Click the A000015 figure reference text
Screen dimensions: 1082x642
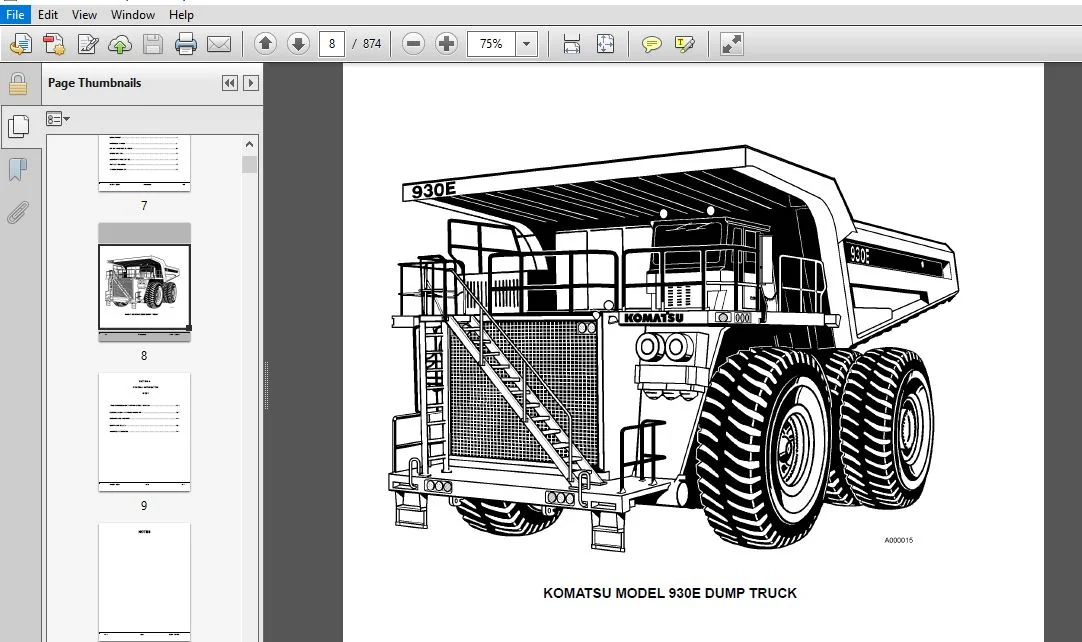pos(898,541)
